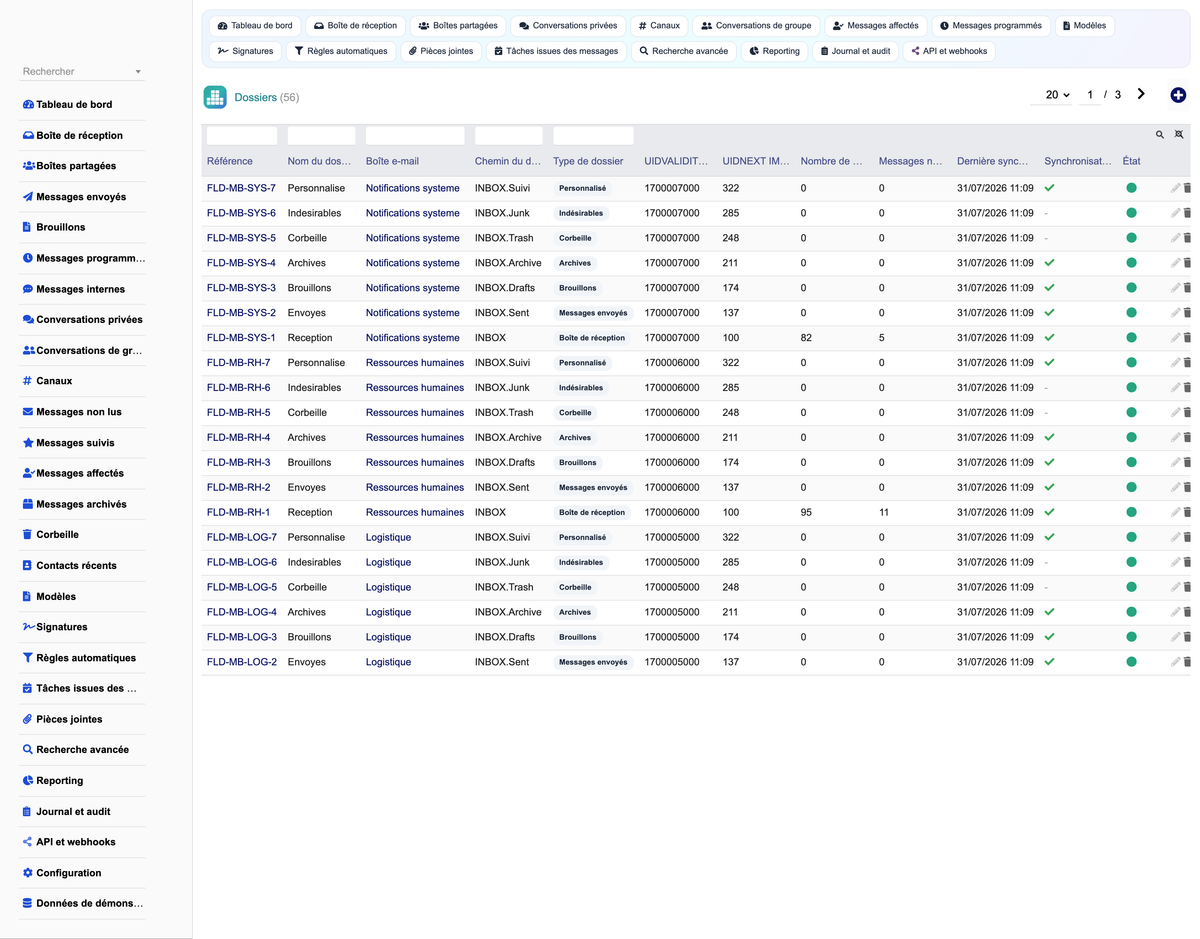
Task: Click the clear filters icon in table header
Action: pyautogui.click(x=1179, y=134)
